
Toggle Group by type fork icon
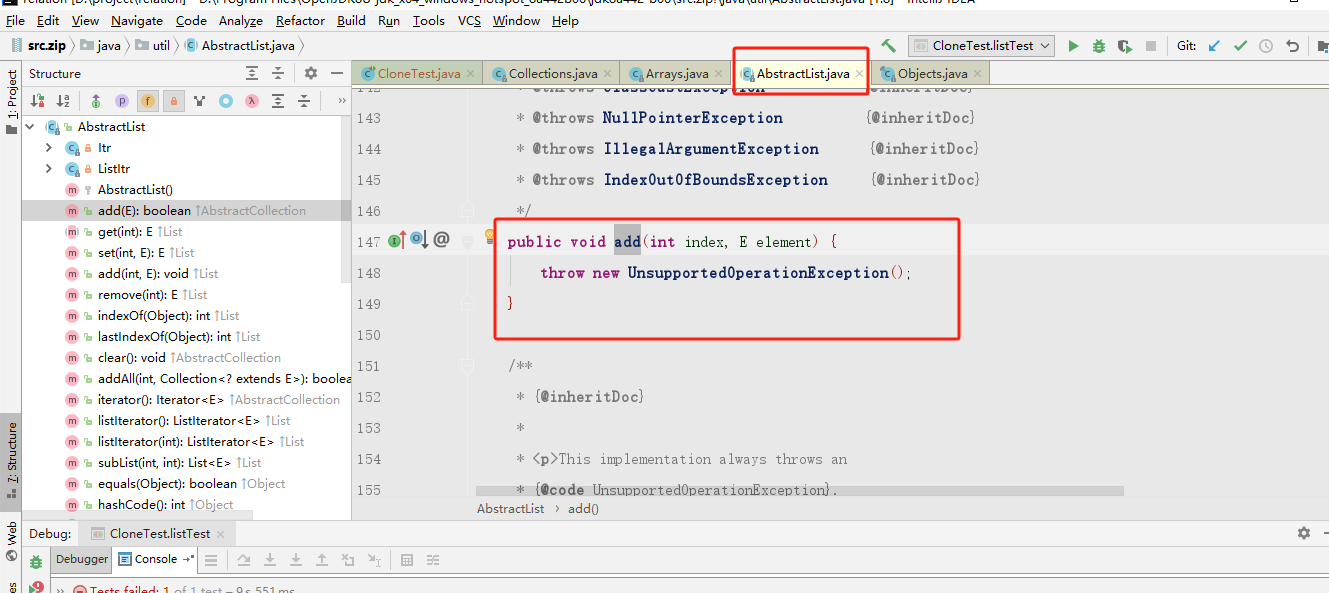pos(200,101)
